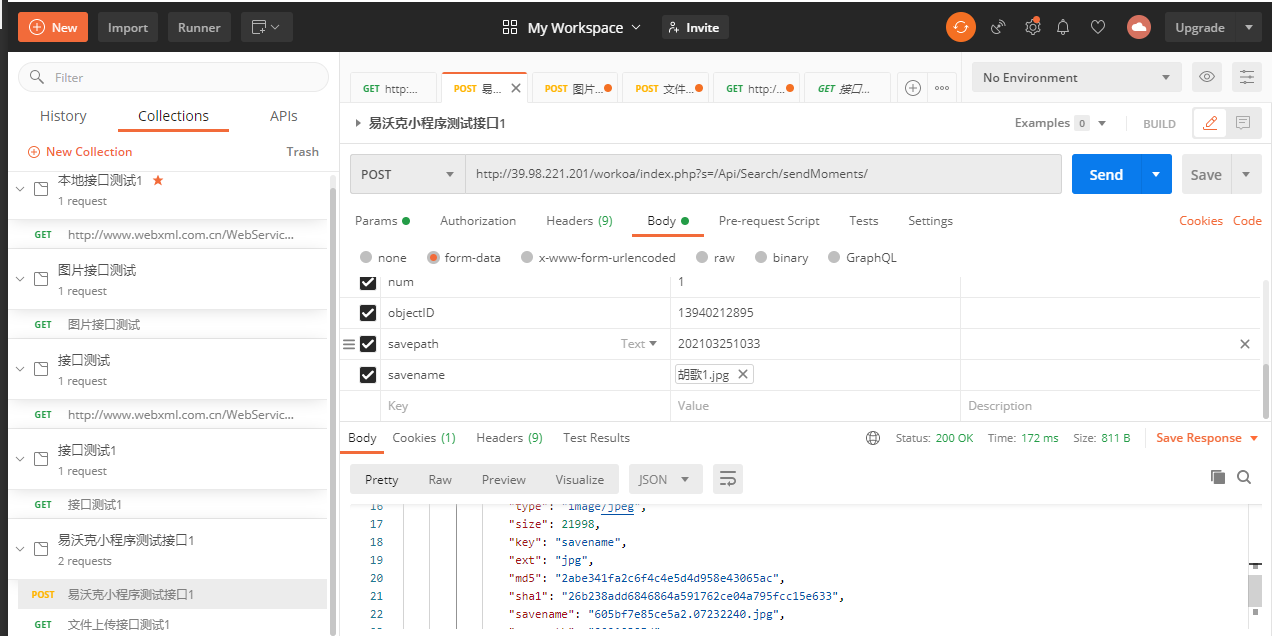Open the No Environment dropdown

1076,78
